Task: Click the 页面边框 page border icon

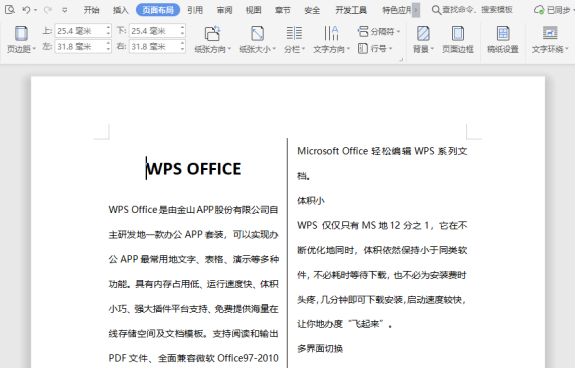Action: (458, 33)
